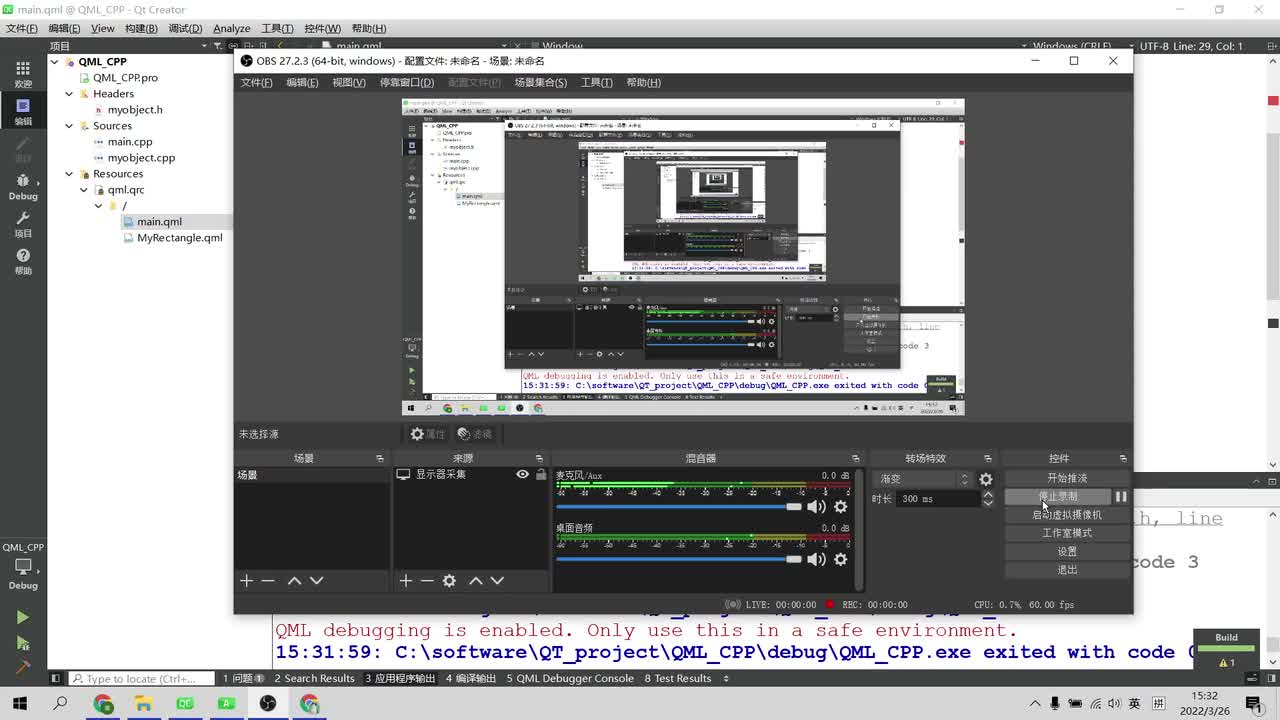Open Help mode in Qt Creator sidebar
This screenshot has height=720, width=1280.
[x=22, y=260]
